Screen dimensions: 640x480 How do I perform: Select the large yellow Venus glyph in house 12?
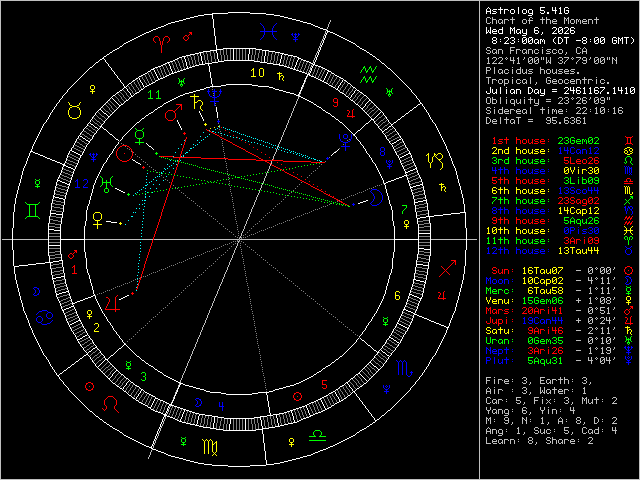pos(98,220)
